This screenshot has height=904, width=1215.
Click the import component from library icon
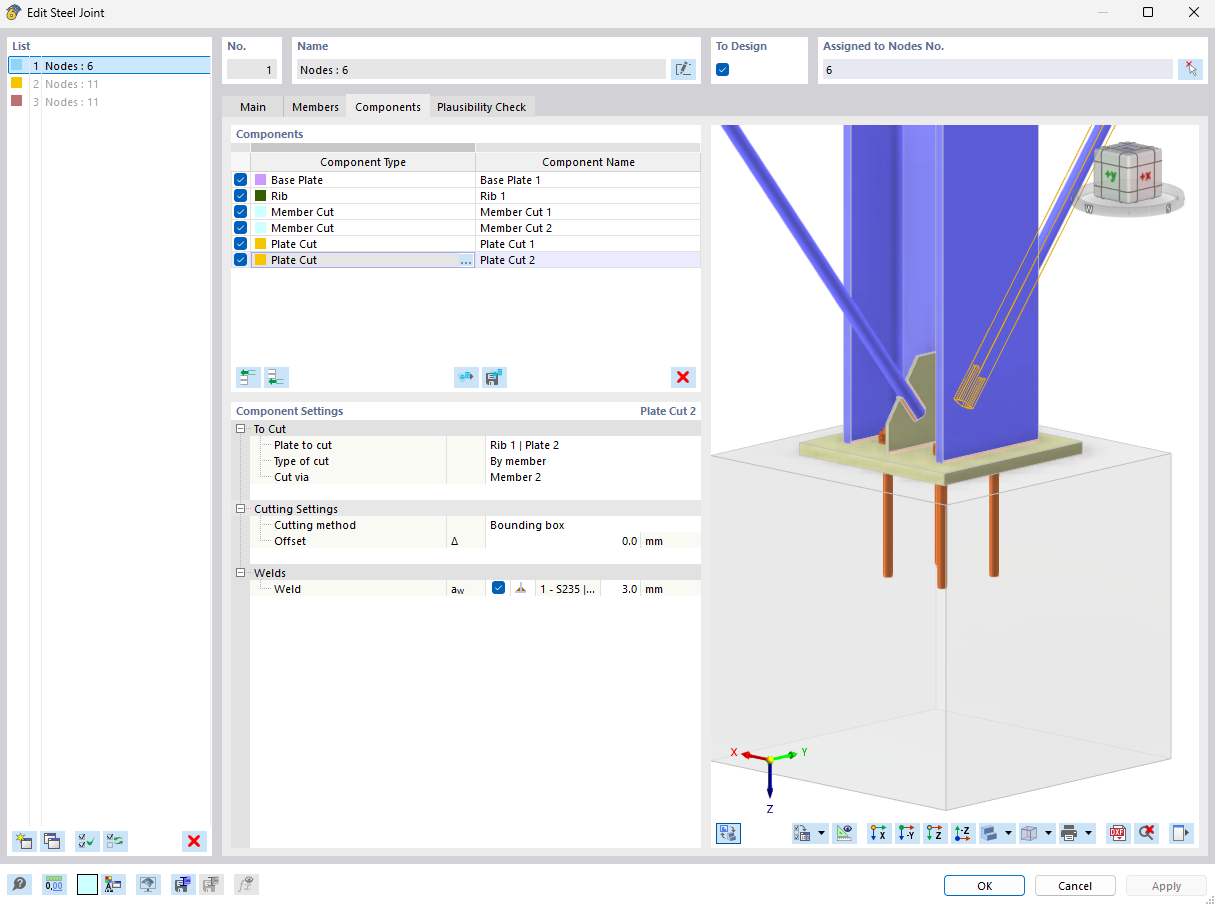(x=466, y=377)
